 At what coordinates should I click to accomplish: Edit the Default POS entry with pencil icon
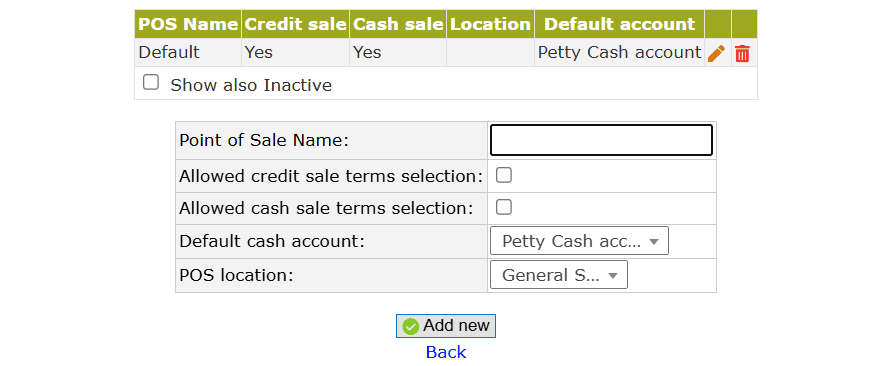point(716,54)
